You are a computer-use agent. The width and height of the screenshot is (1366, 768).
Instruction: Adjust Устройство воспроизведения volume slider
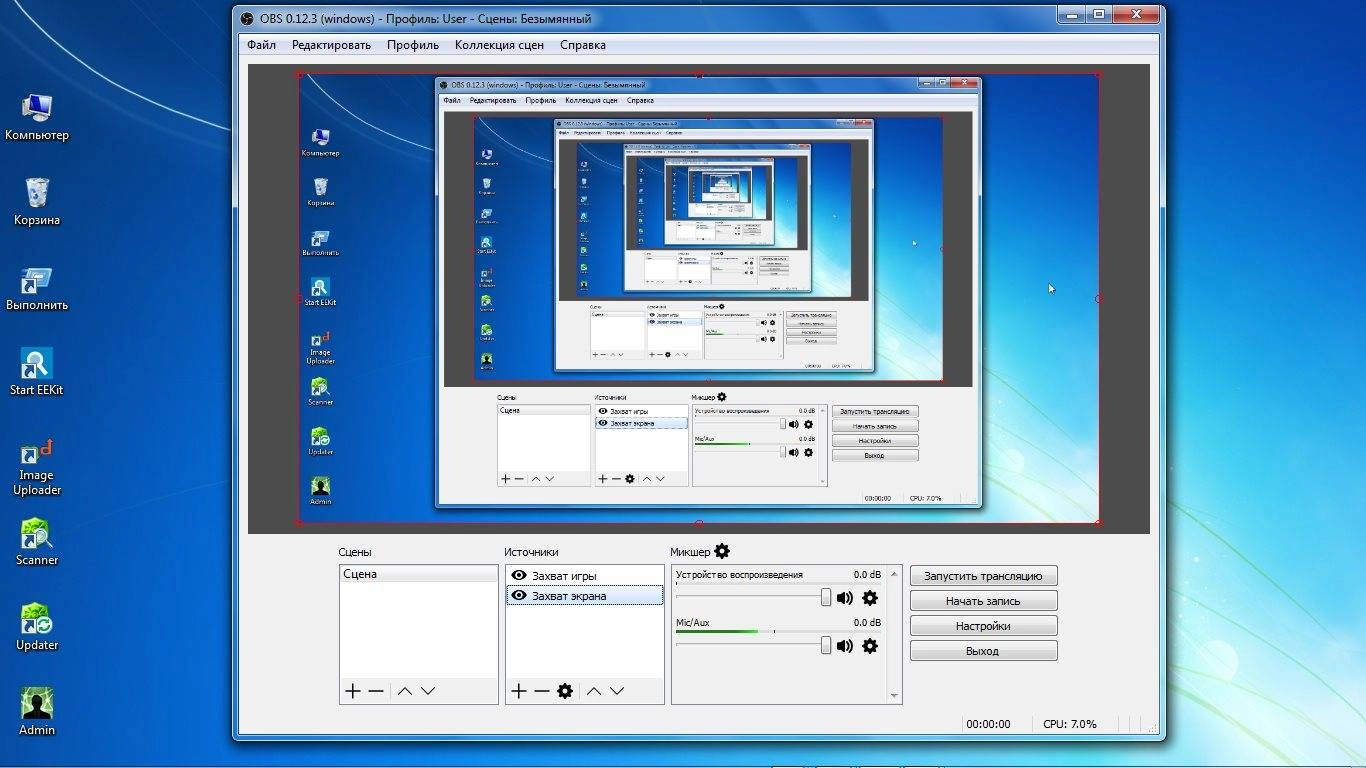tap(826, 597)
